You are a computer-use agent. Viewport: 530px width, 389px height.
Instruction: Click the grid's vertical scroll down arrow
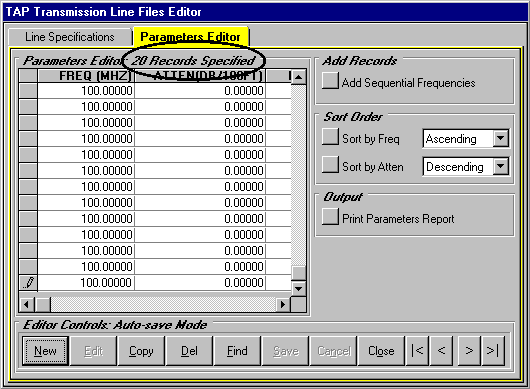[x=298, y=289]
